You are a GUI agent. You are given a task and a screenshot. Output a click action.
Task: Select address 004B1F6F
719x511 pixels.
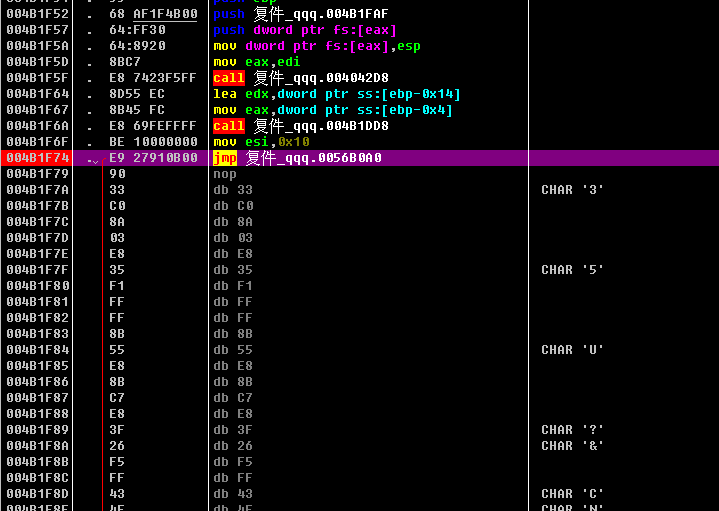pyautogui.click(x=38, y=142)
